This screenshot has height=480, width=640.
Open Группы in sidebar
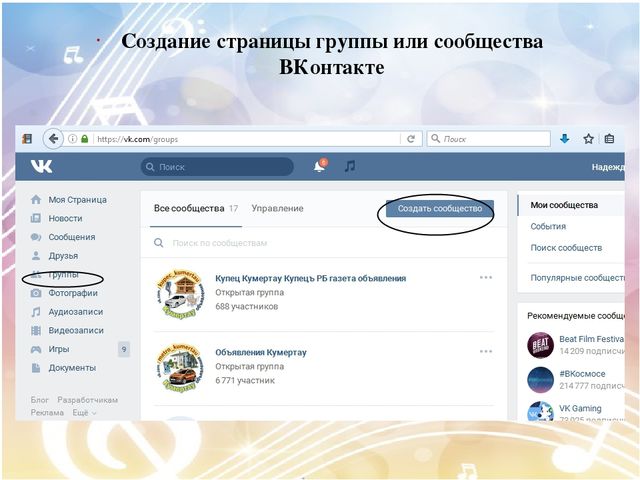click(x=64, y=275)
